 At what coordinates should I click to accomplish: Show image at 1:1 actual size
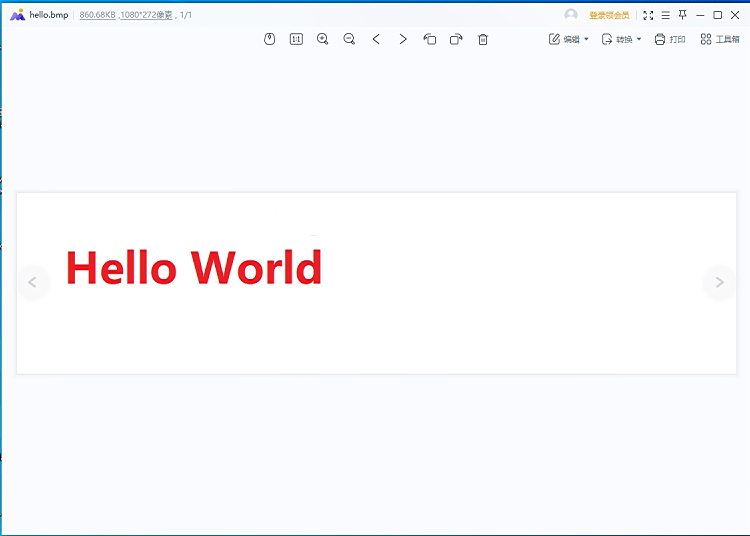[x=296, y=39]
